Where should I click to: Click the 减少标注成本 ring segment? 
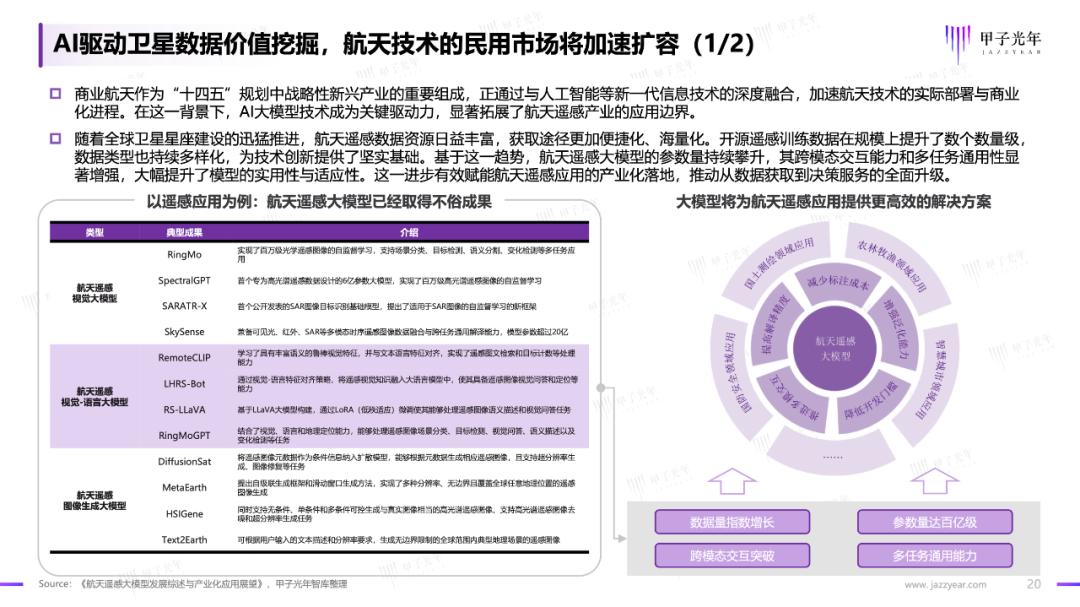[x=838, y=282]
